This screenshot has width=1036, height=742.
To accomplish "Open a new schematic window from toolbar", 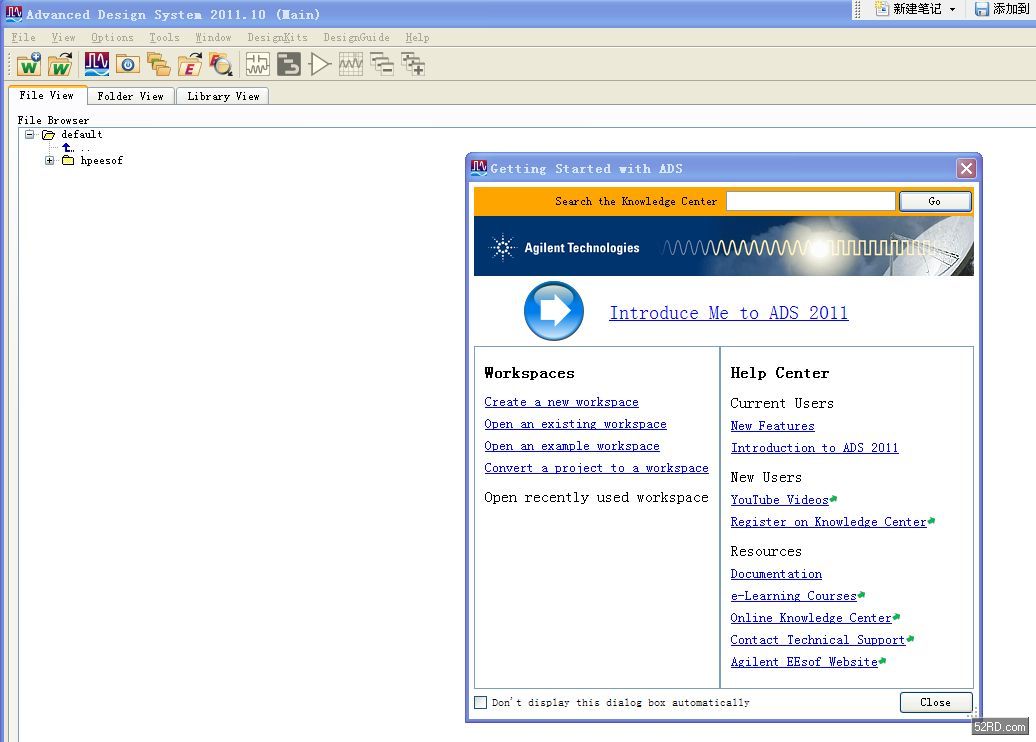I will (258, 64).
